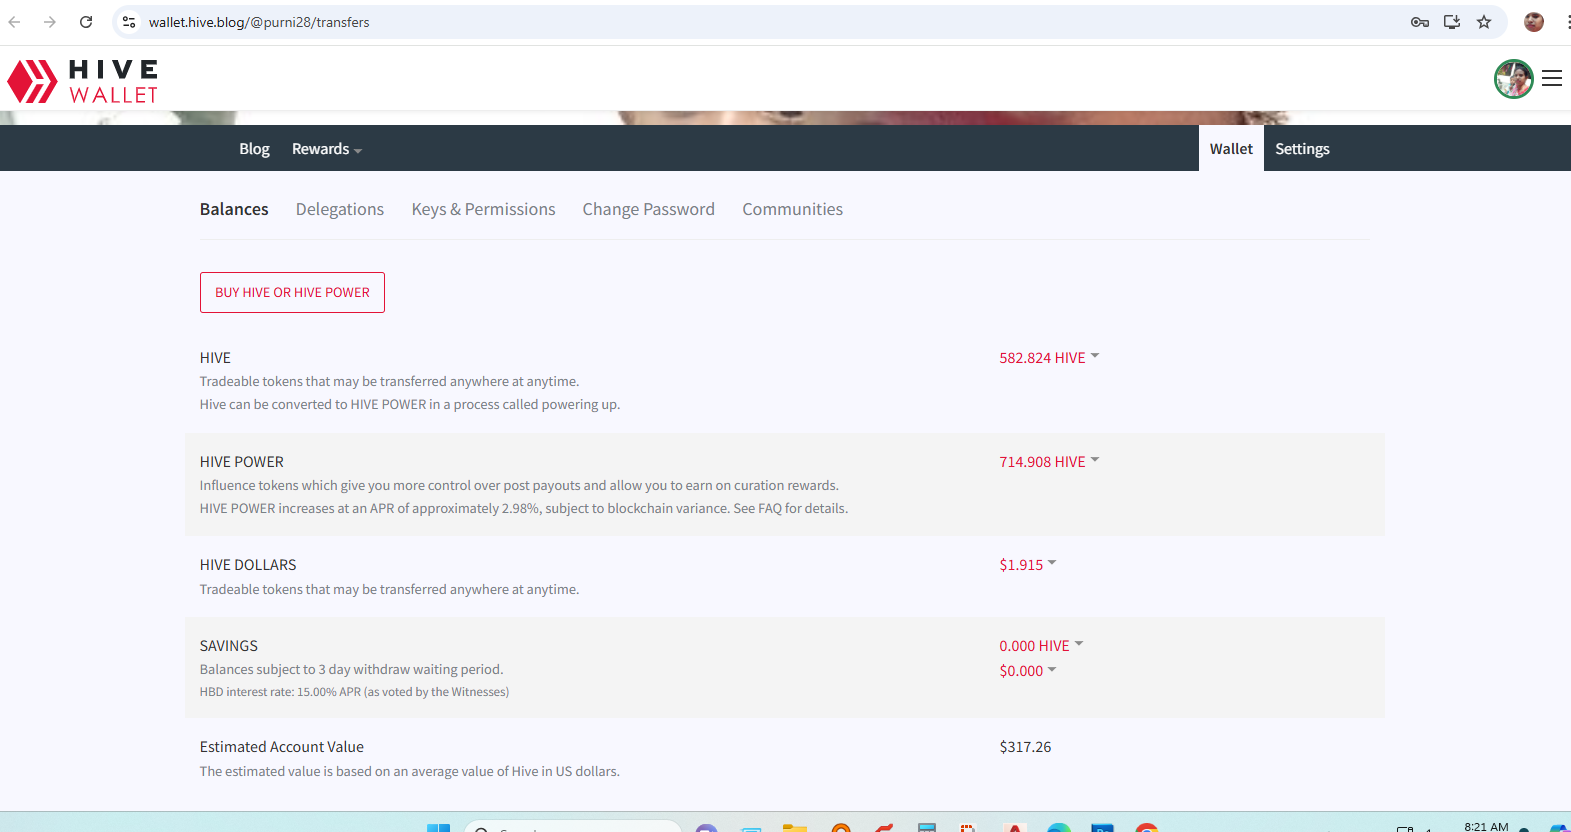Open the savings 0.000 HIVE dropdown
1571x832 pixels.
[1041, 646]
